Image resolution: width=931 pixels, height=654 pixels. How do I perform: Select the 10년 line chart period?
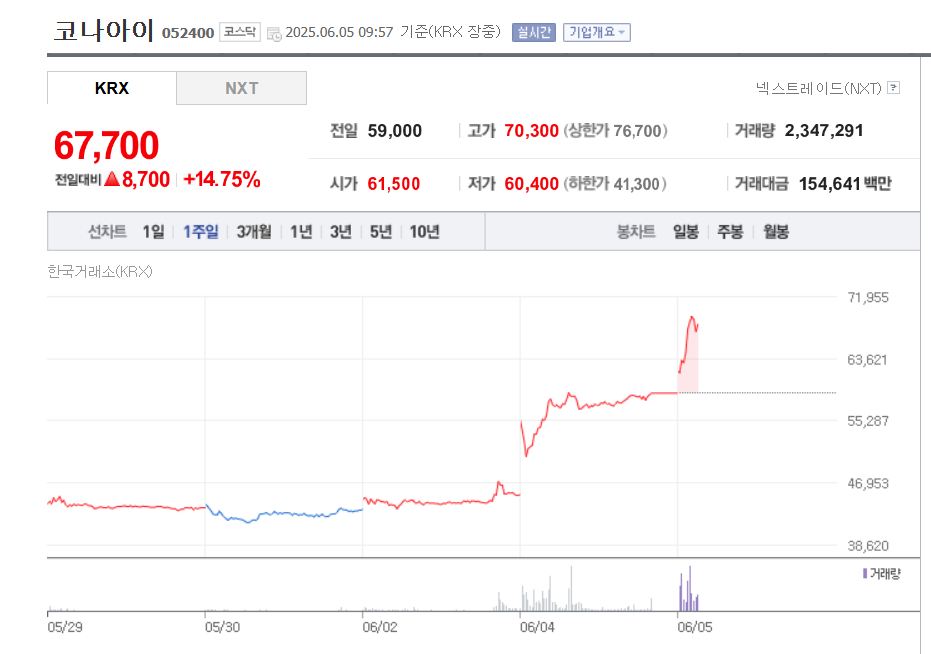425,232
